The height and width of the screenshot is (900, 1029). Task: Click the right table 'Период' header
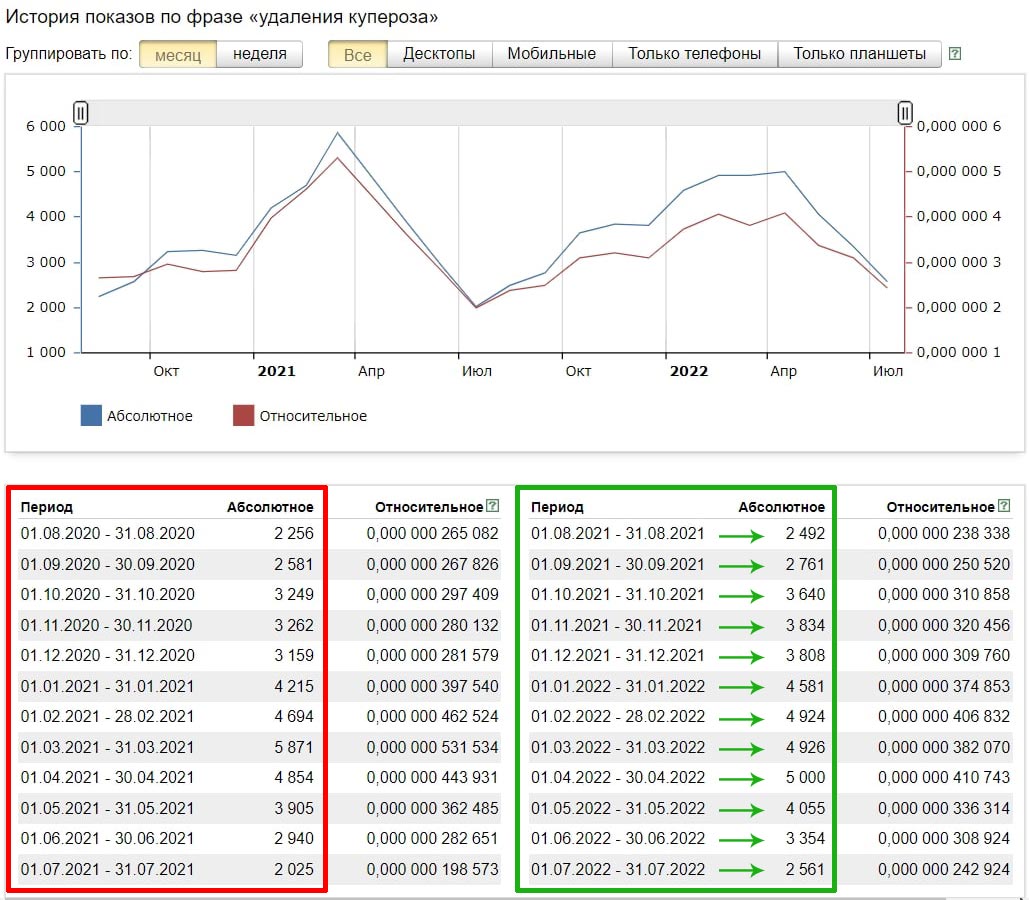pyautogui.click(x=557, y=507)
